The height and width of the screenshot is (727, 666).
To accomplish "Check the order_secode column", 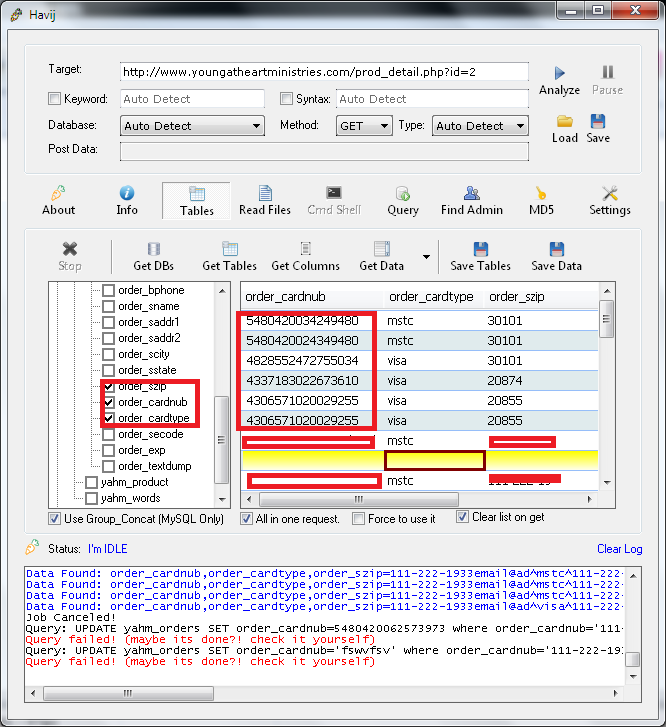I will pyautogui.click(x=109, y=434).
